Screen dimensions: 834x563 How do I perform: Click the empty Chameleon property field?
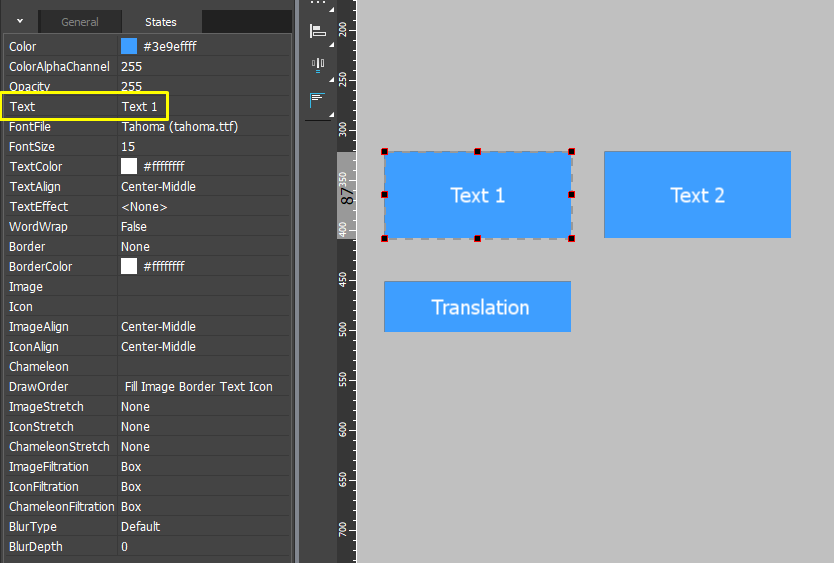(204, 367)
